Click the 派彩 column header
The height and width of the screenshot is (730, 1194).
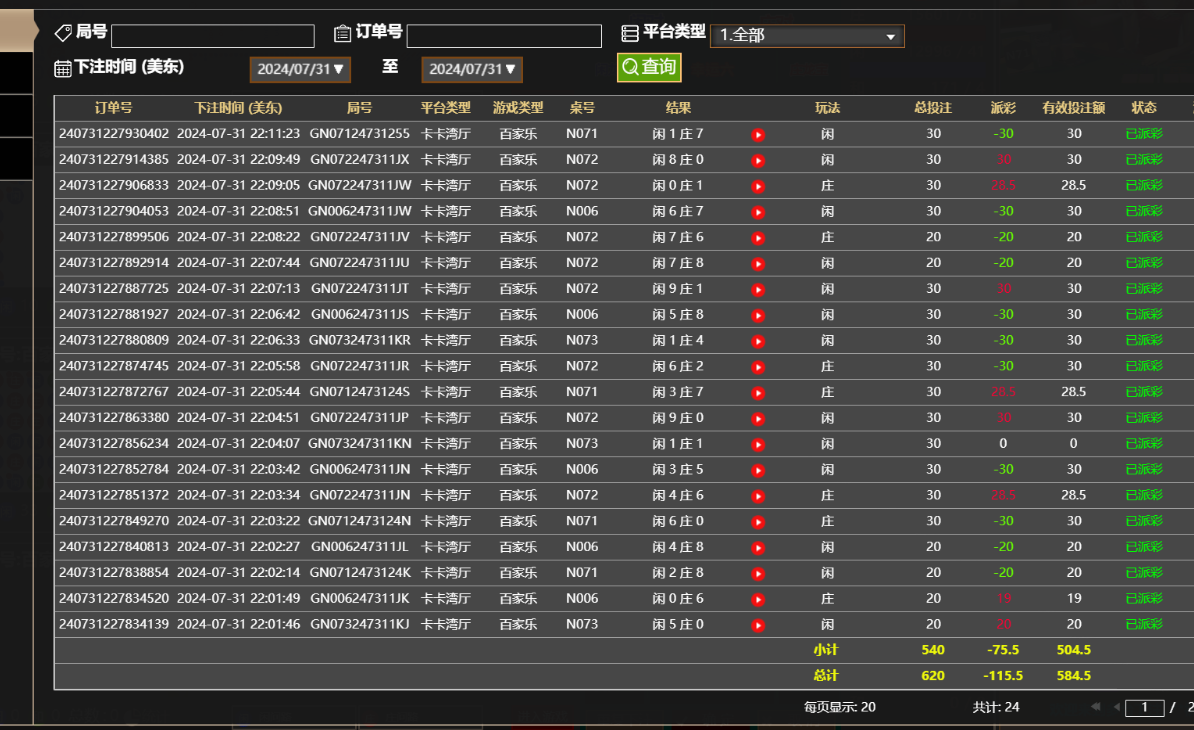tap(1002, 108)
